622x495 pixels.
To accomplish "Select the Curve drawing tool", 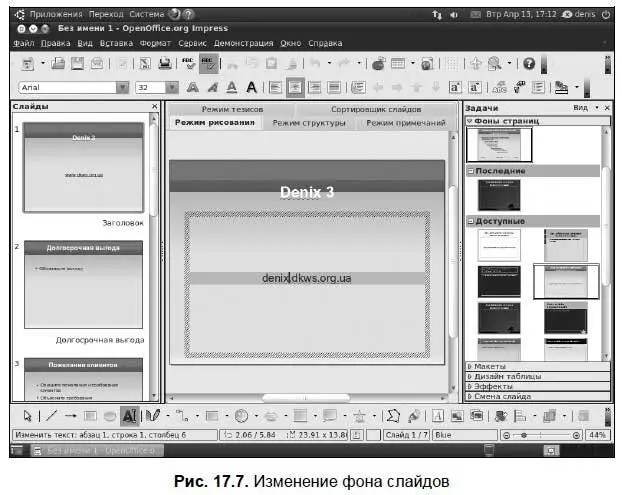I will [153, 416].
